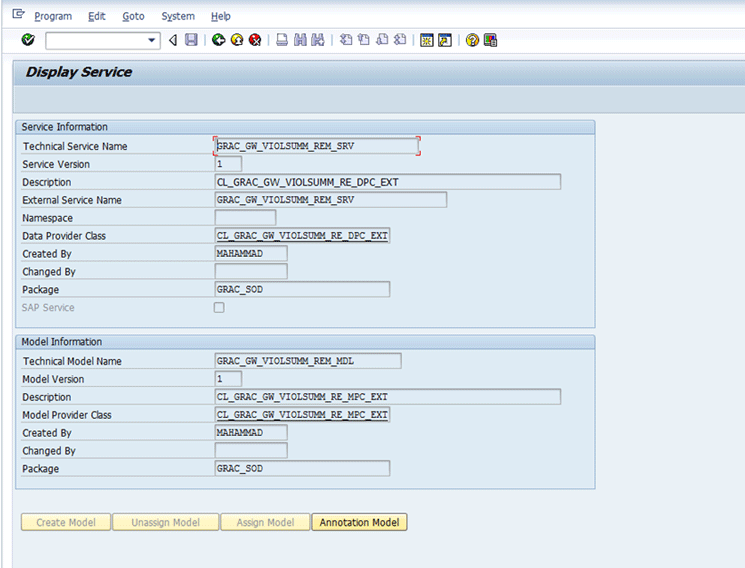Open the Goto menu
This screenshot has height=568, width=745.
133,16
